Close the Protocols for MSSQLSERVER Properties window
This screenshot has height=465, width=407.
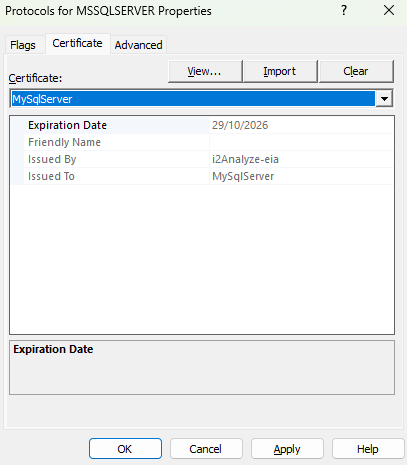click(x=389, y=11)
